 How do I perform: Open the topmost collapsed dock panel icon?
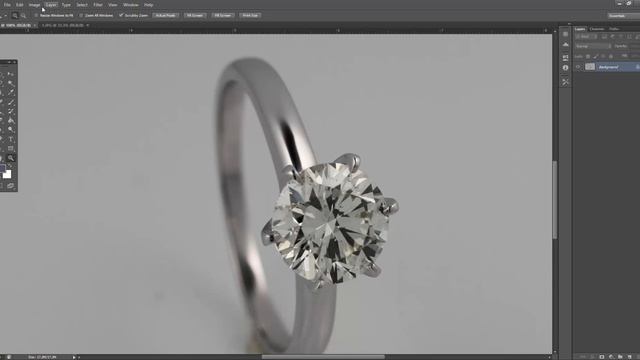click(x=565, y=34)
